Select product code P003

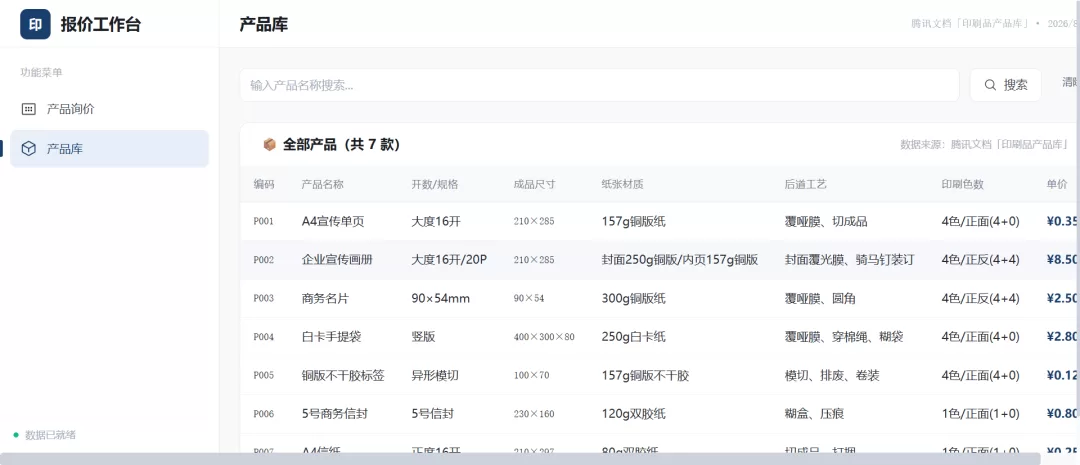click(x=264, y=299)
